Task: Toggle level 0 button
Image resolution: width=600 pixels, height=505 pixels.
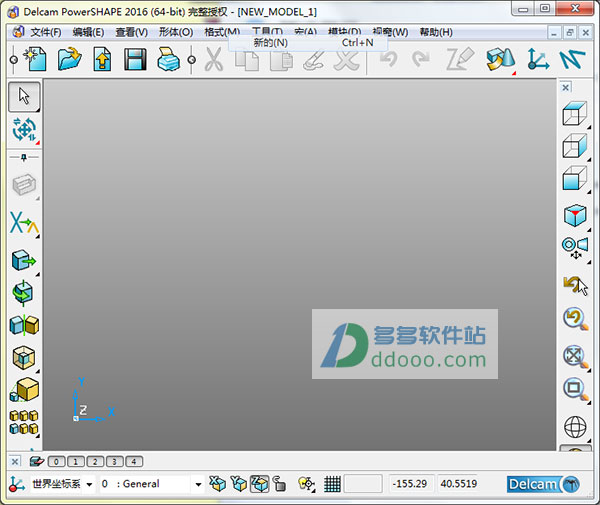Action: coord(56,461)
